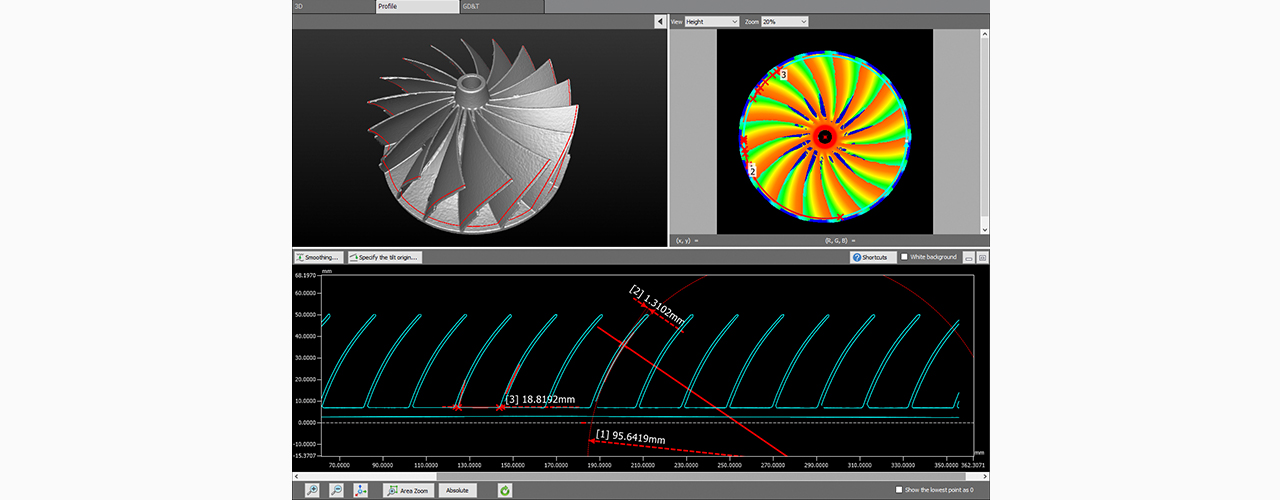
Task: Select the Profile tab
Action: (416, 6)
